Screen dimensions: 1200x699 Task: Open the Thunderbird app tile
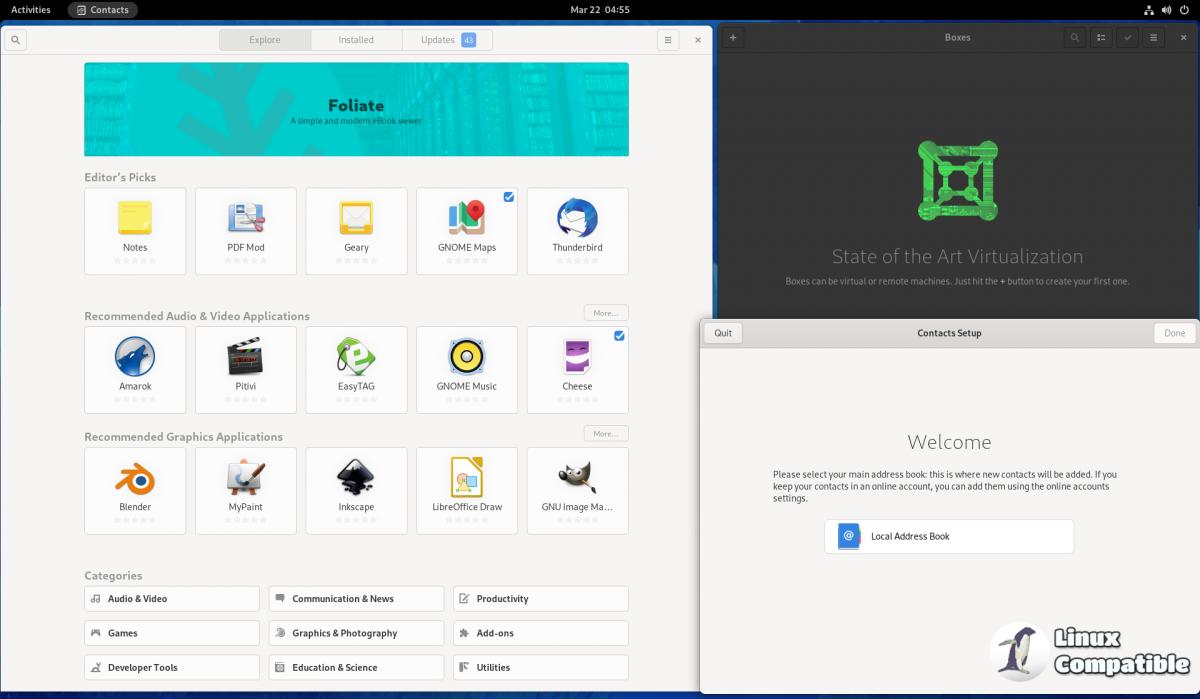point(577,219)
